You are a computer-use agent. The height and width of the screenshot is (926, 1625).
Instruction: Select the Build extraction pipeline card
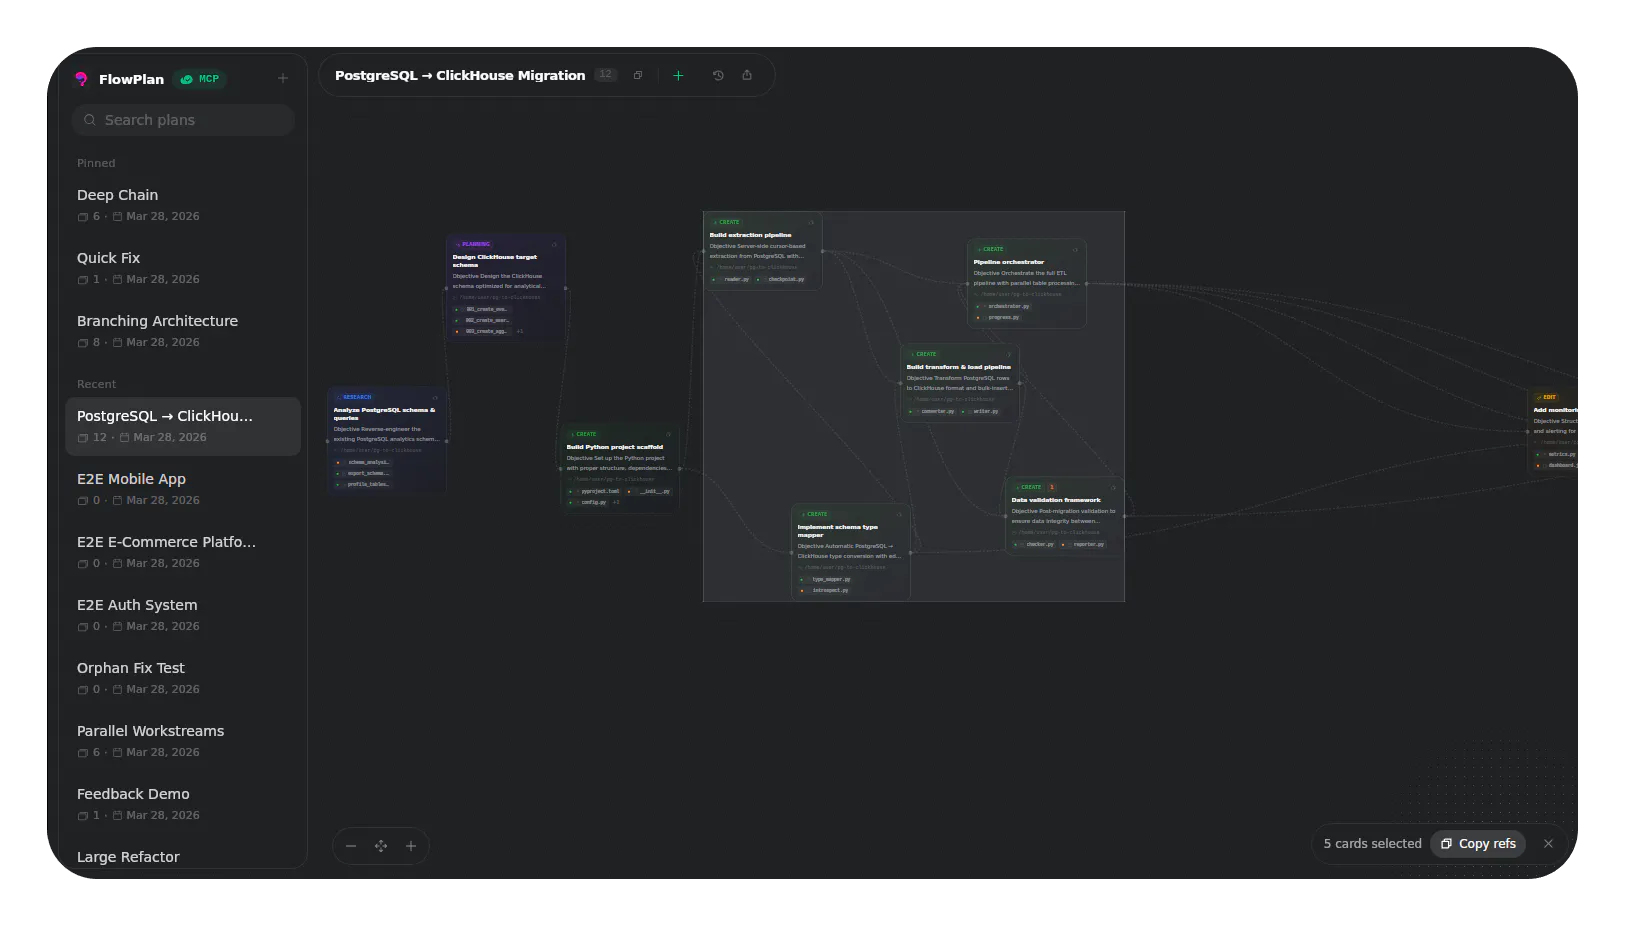point(763,252)
